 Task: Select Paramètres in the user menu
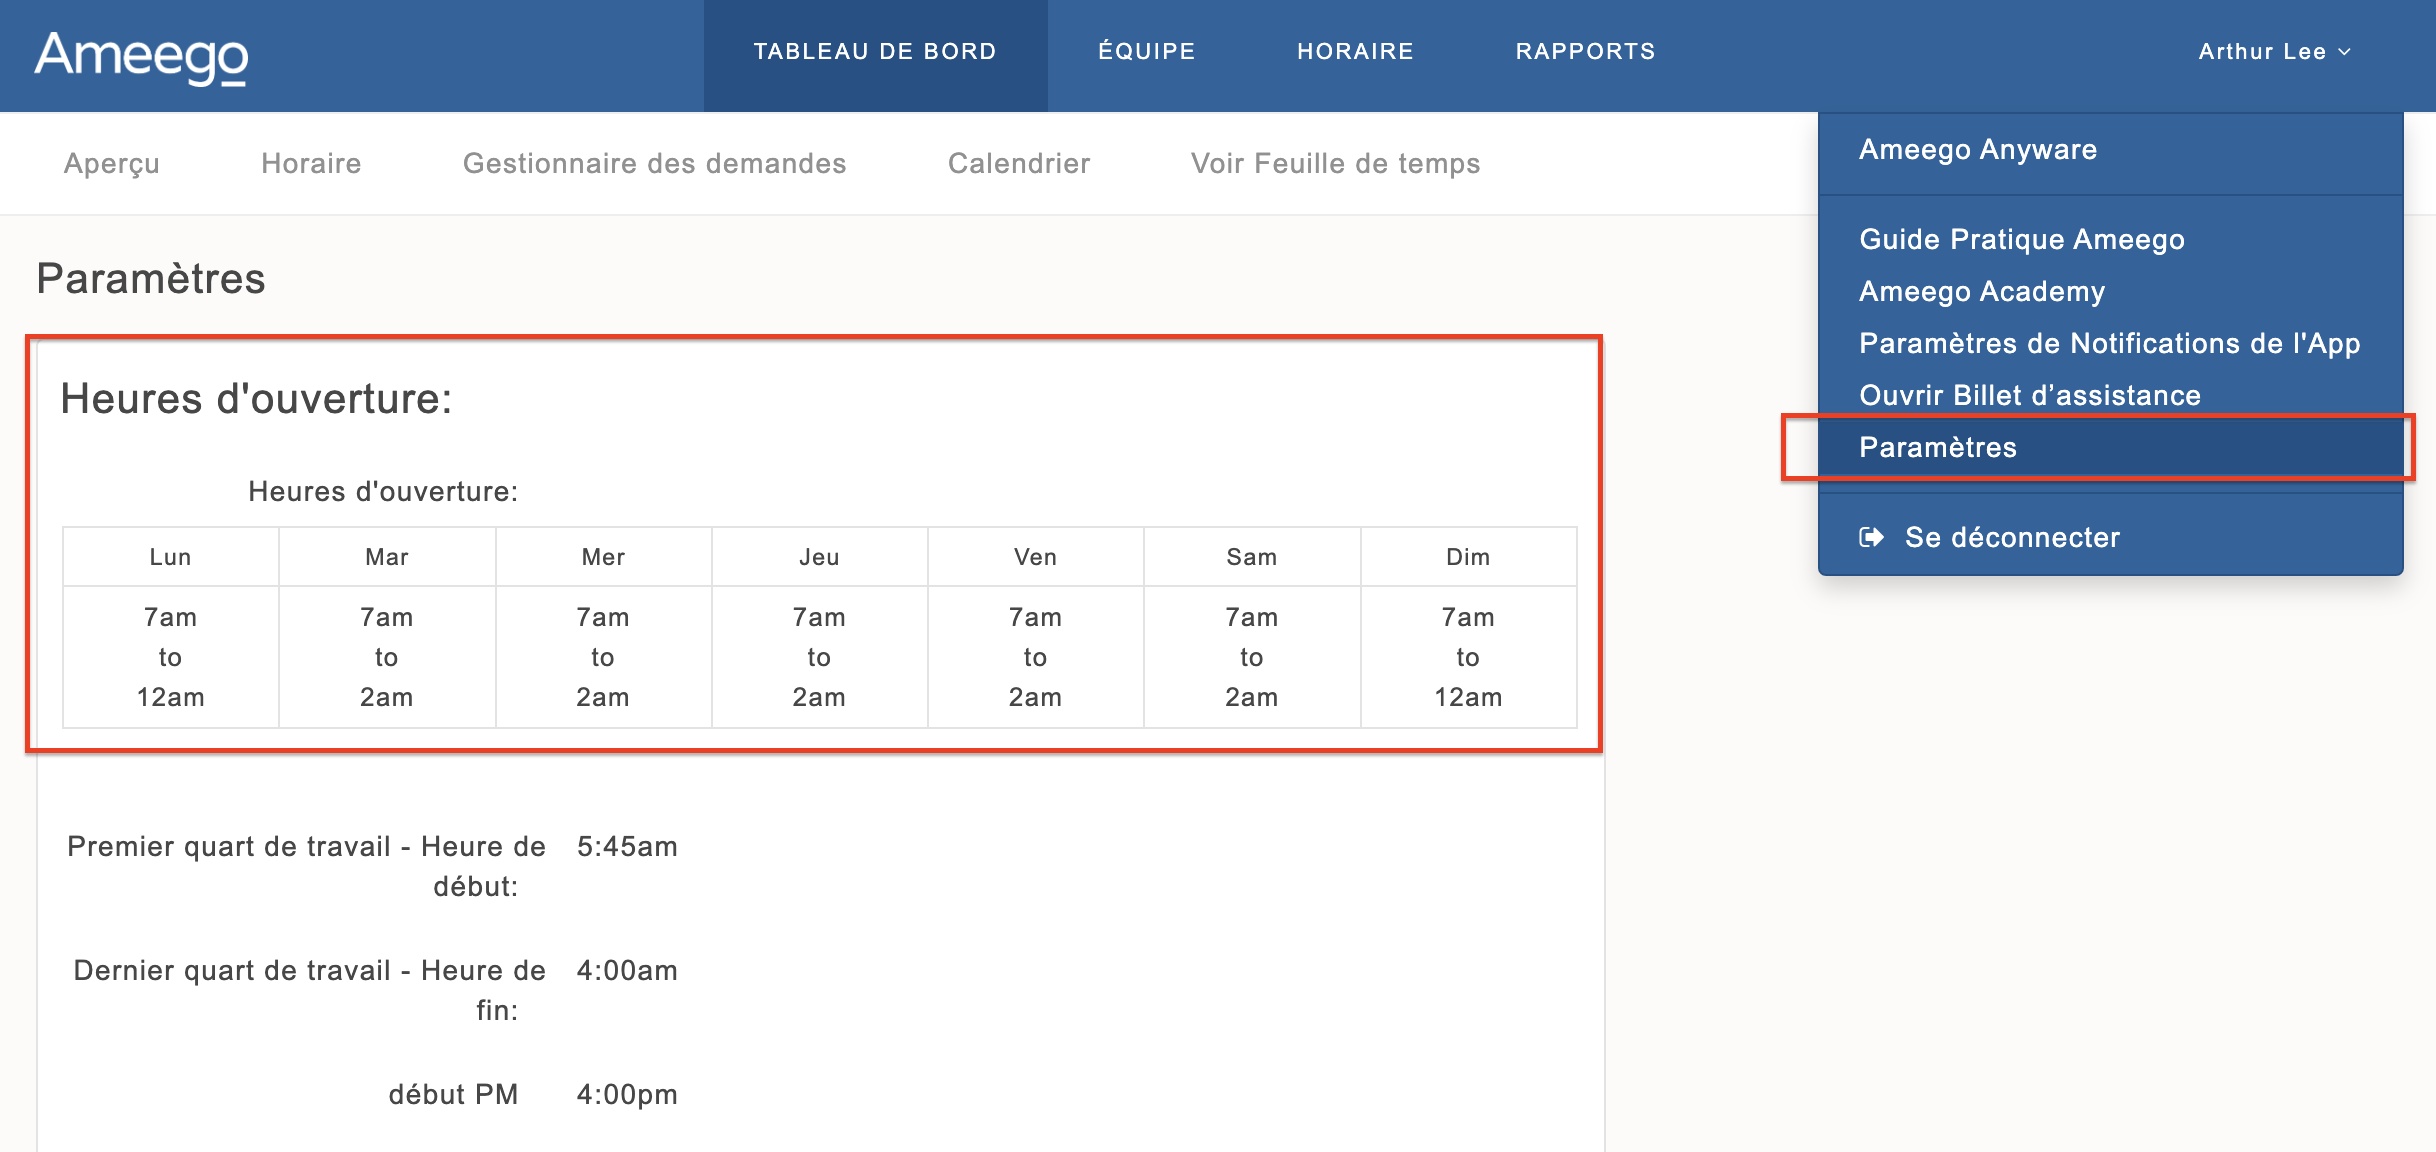point(1937,447)
